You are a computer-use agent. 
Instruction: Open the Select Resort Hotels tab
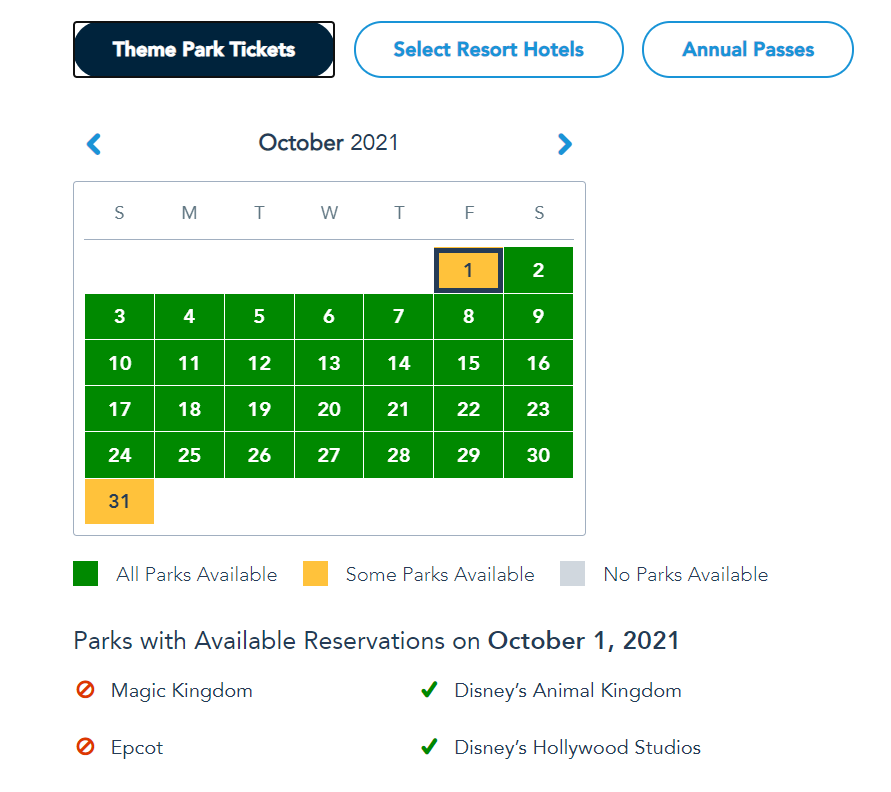489,49
